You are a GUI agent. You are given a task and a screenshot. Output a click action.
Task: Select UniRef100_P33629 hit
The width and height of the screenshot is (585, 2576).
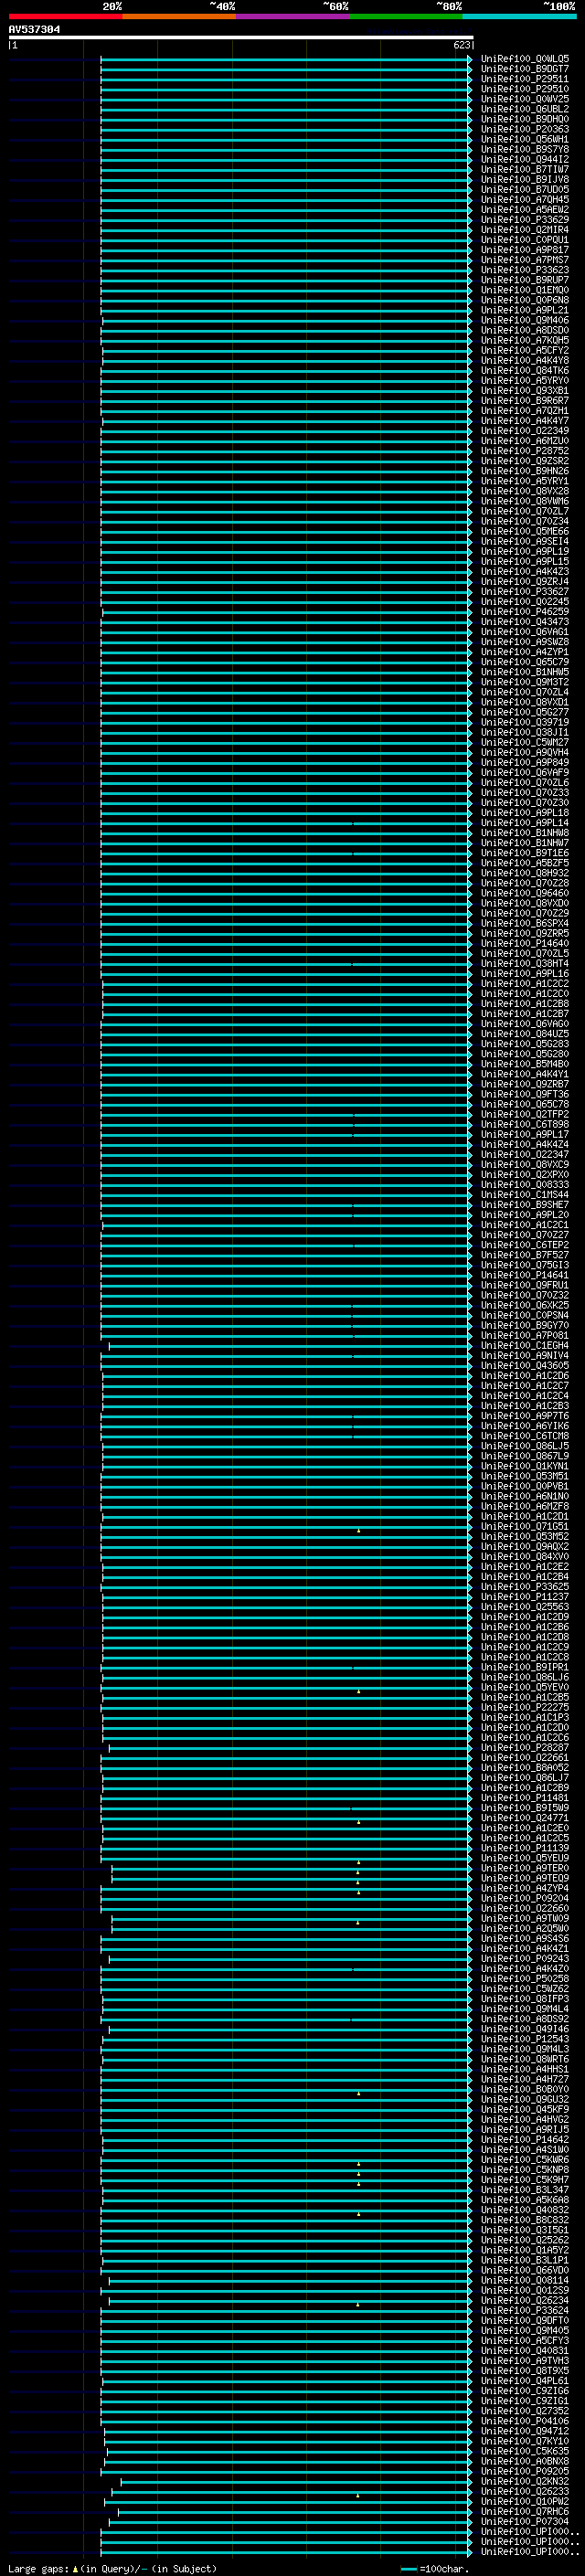pyautogui.click(x=525, y=220)
